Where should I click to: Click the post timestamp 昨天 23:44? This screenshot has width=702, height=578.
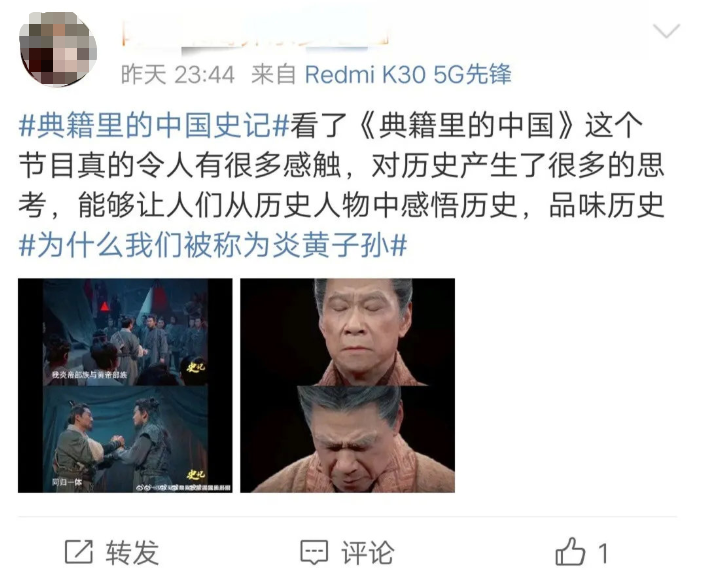point(178,74)
